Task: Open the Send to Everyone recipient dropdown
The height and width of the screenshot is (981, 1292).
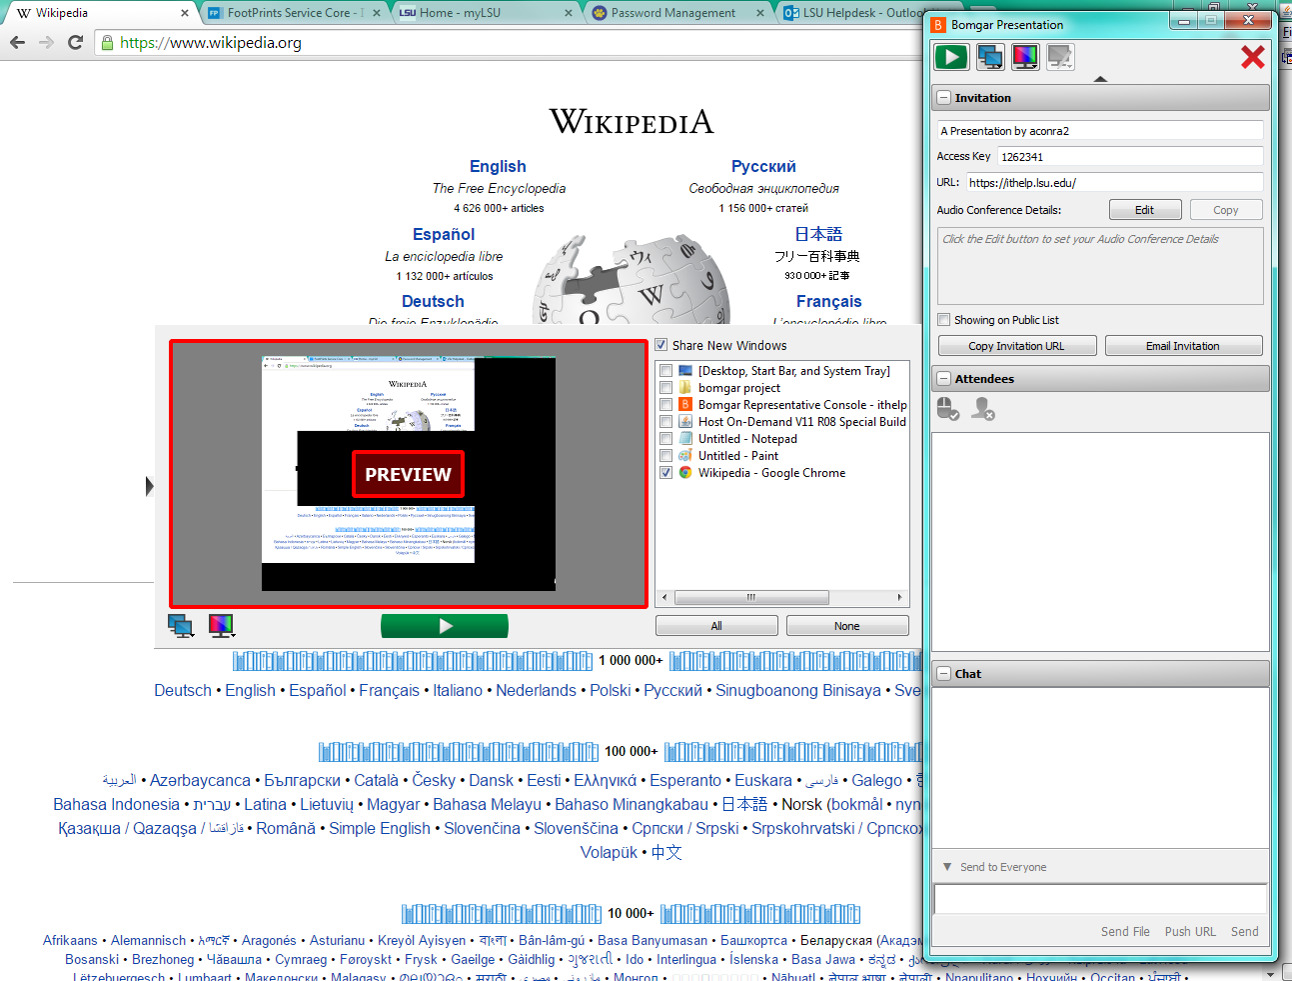Action: tap(947, 867)
